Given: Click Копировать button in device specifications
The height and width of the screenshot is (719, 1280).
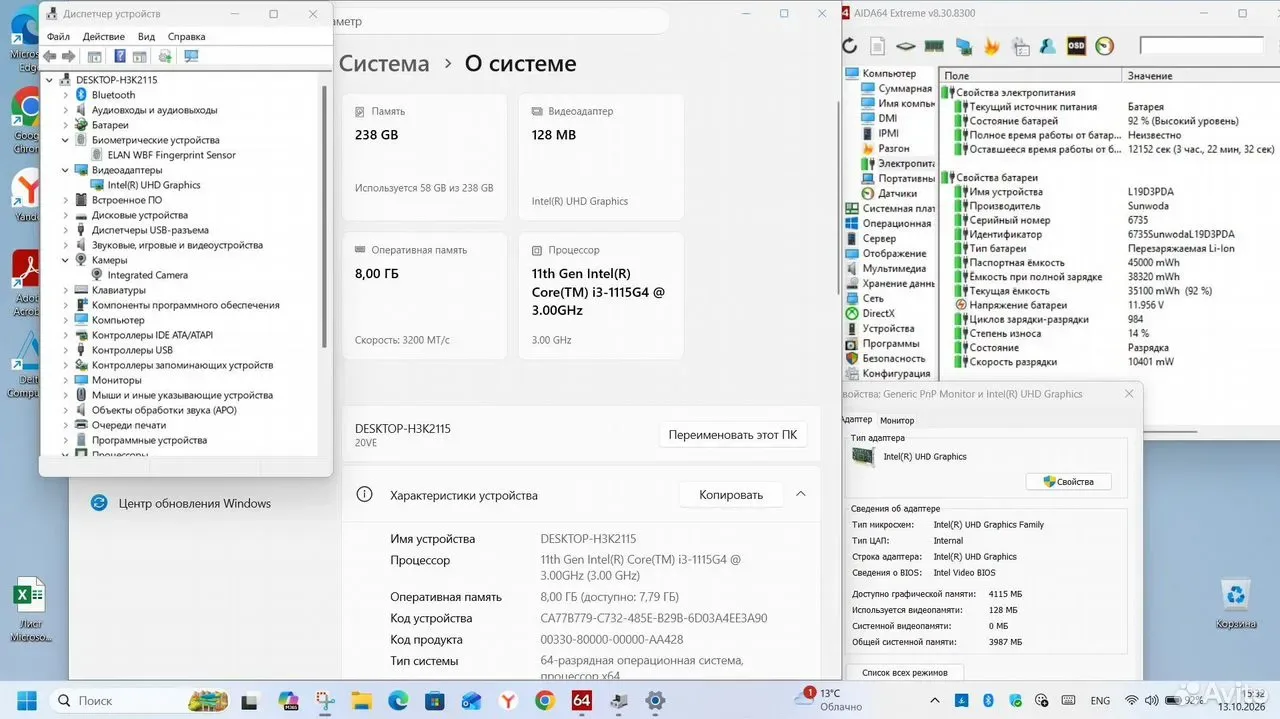Looking at the screenshot, I should tap(731, 494).
